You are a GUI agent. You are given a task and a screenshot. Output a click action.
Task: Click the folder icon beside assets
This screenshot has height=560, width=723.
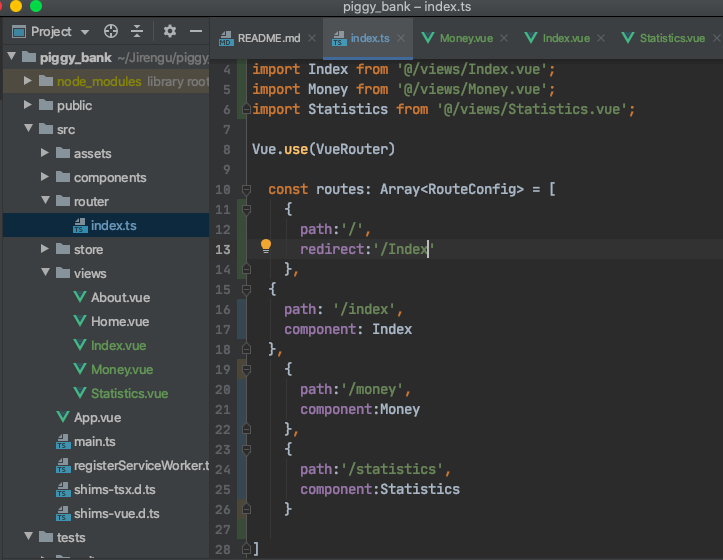tap(63, 153)
